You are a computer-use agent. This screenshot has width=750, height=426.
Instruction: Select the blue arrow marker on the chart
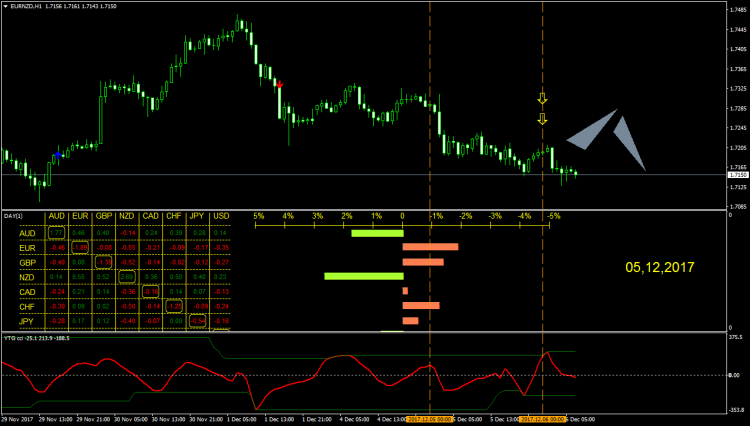coord(60,155)
